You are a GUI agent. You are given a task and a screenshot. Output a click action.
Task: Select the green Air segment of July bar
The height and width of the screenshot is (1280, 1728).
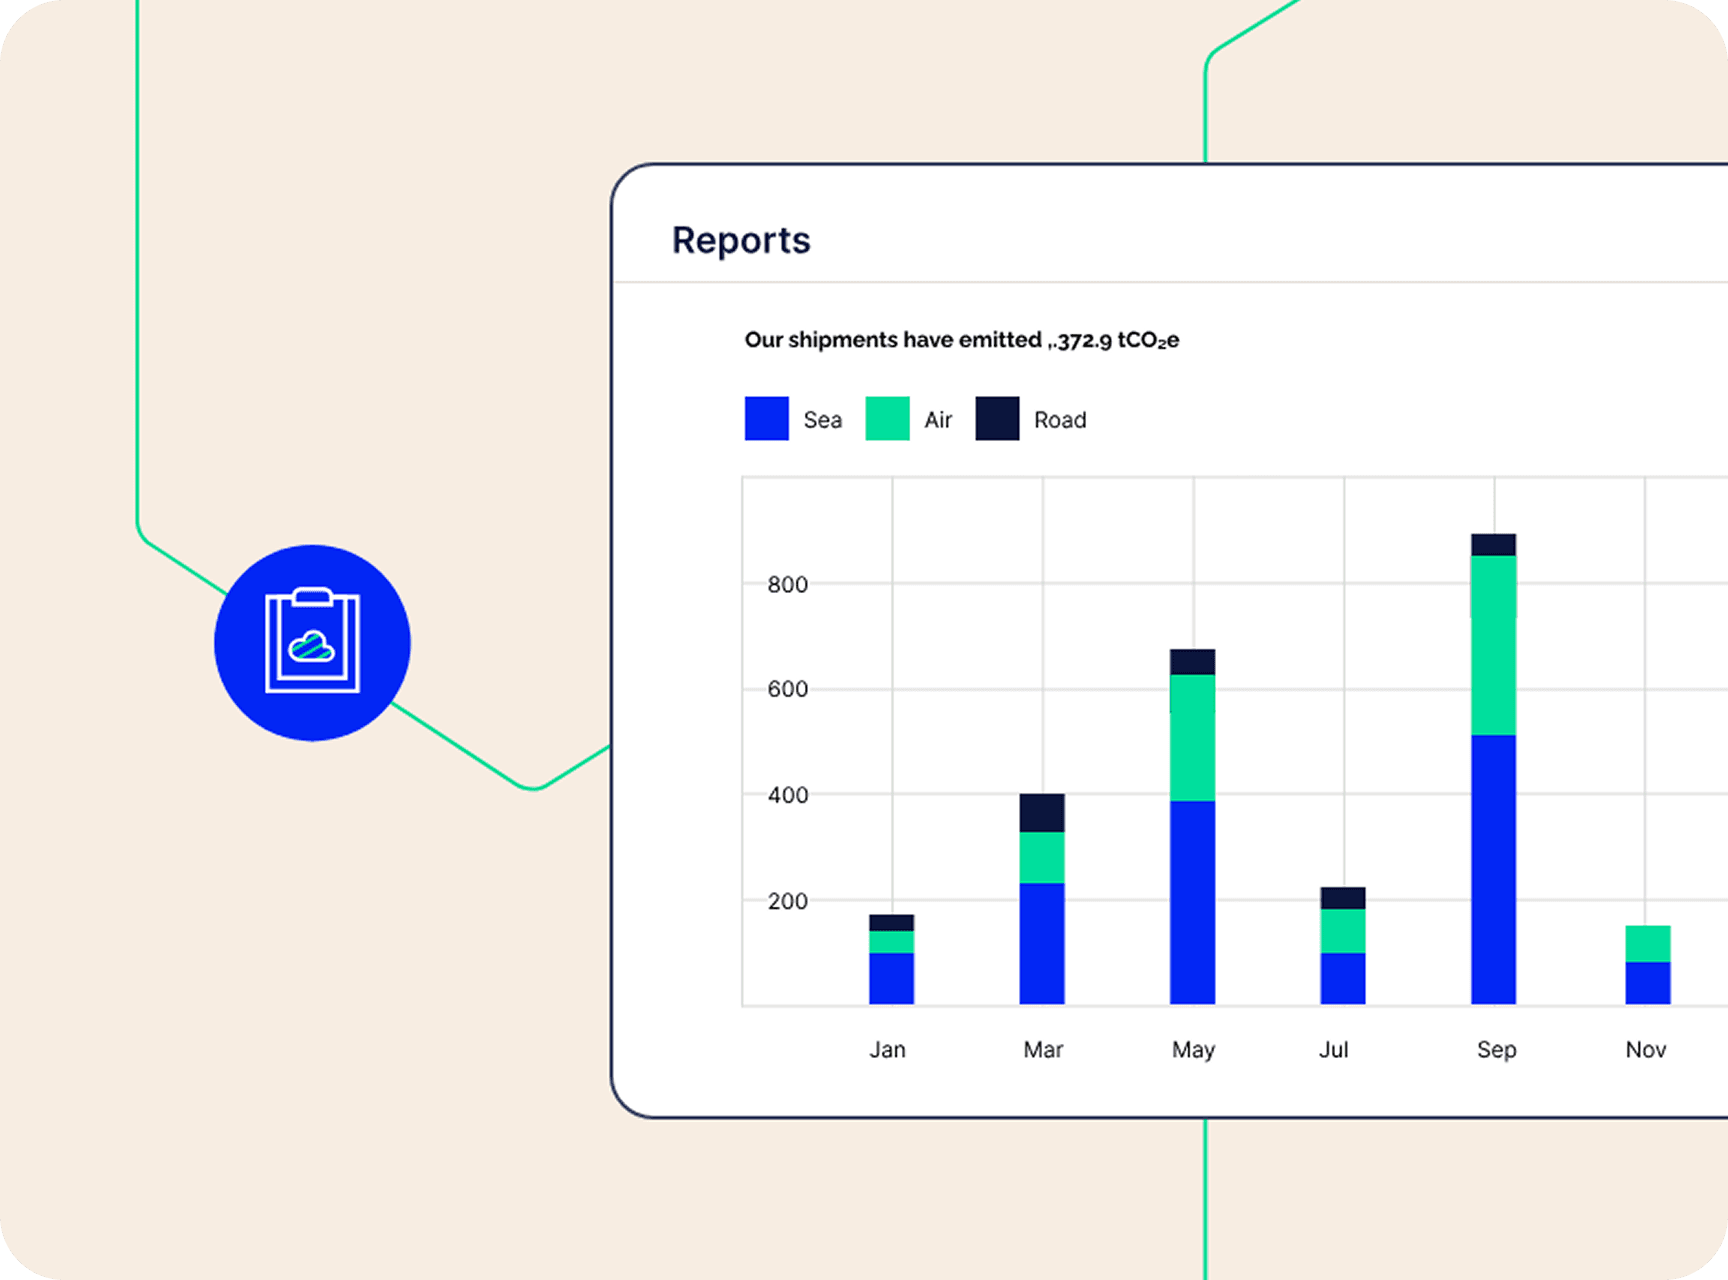pyautogui.click(x=1342, y=930)
